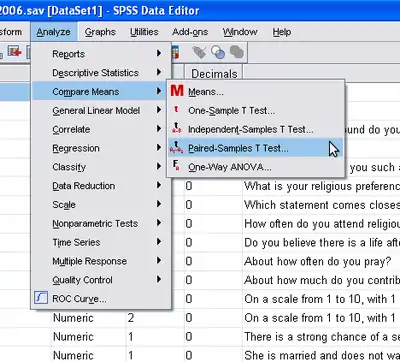Click the red arrow toolbar icon
Viewport: 400px width, 362px height.
pos(15,52)
